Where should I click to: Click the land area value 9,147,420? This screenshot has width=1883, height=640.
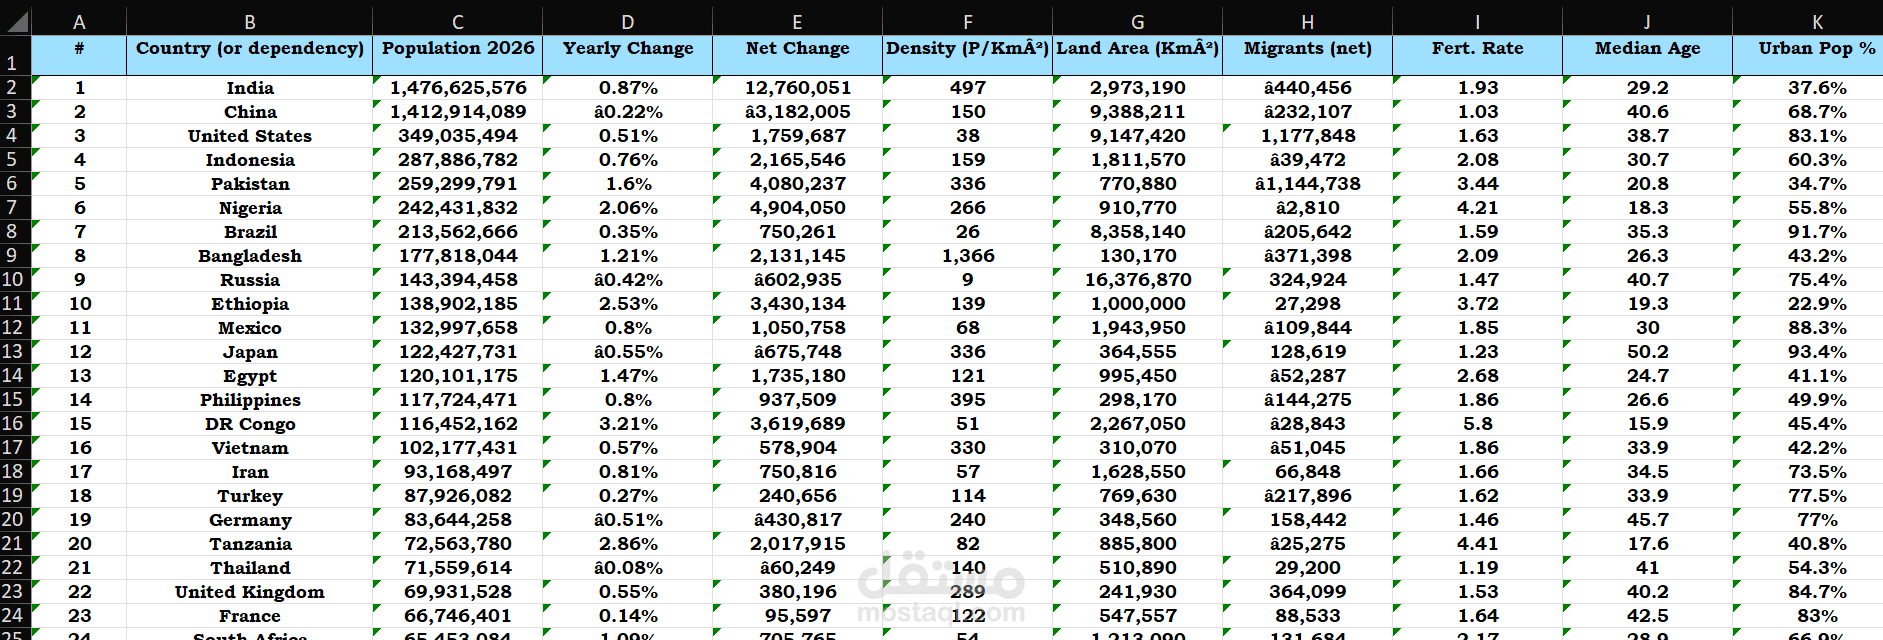point(1137,136)
